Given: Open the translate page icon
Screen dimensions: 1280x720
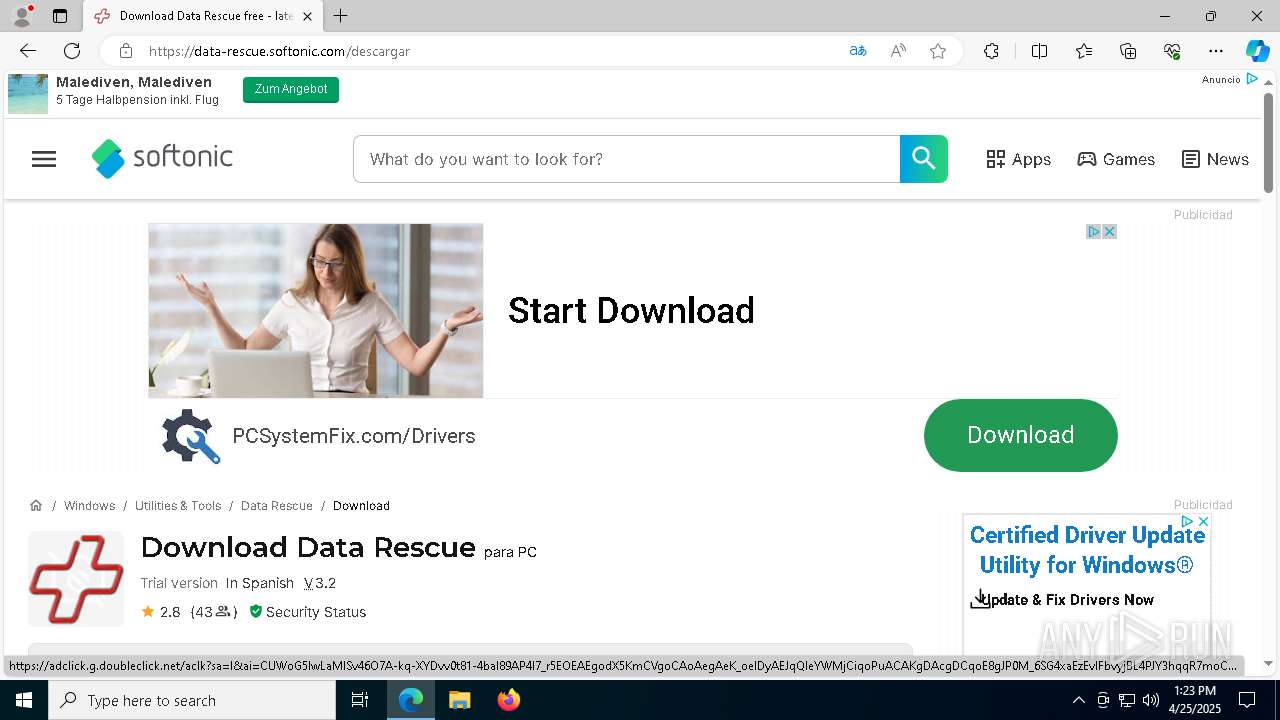Looking at the screenshot, I should tap(857, 51).
